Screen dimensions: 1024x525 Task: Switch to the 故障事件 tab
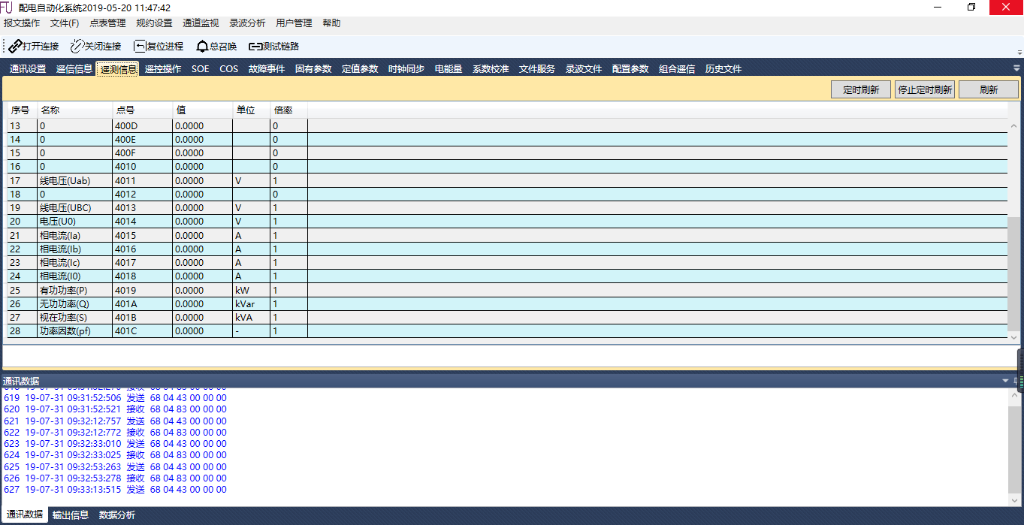click(266, 69)
